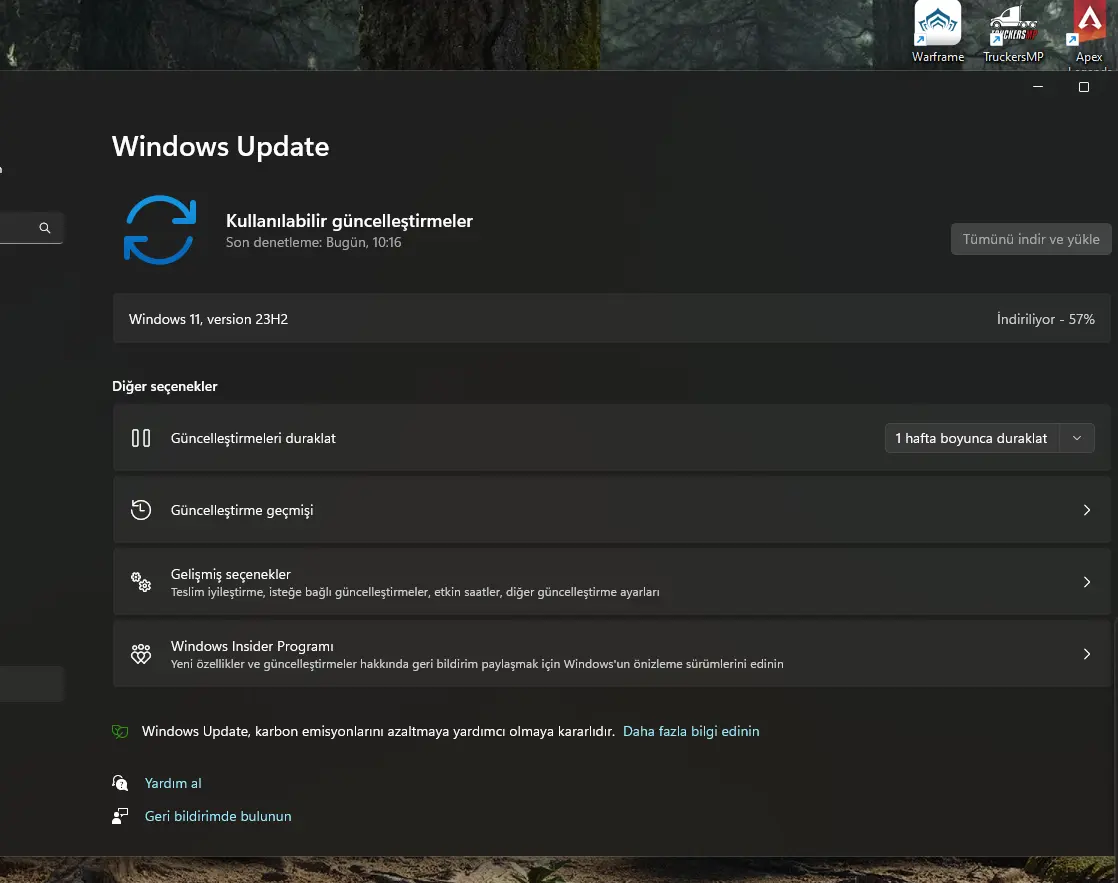Click the gears icon for Gelişmiş seçenekler
The height and width of the screenshot is (883, 1118).
(x=141, y=582)
